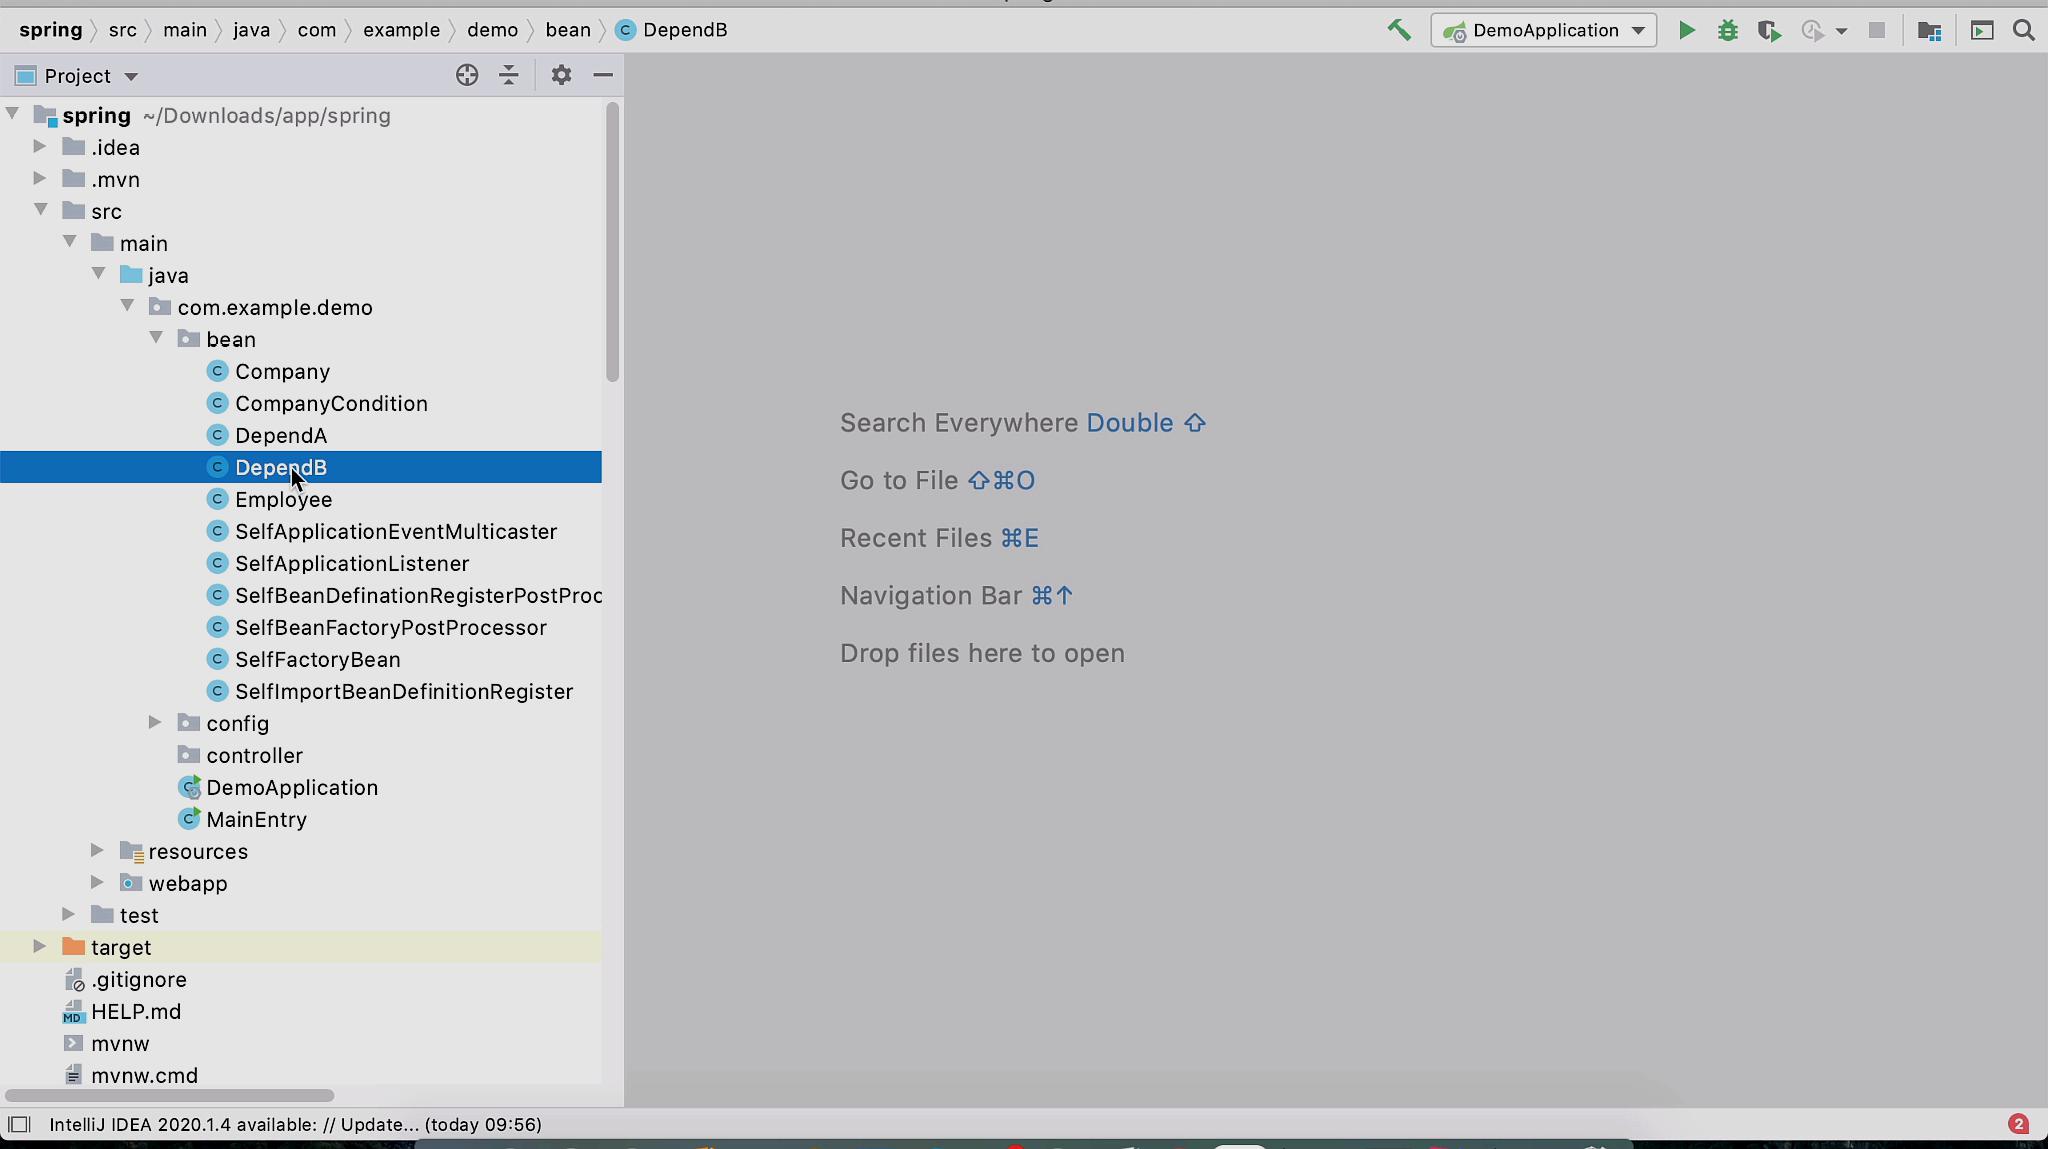The height and width of the screenshot is (1149, 2048).
Task: Click spring in the navigation breadcrumb
Action: (x=51, y=30)
